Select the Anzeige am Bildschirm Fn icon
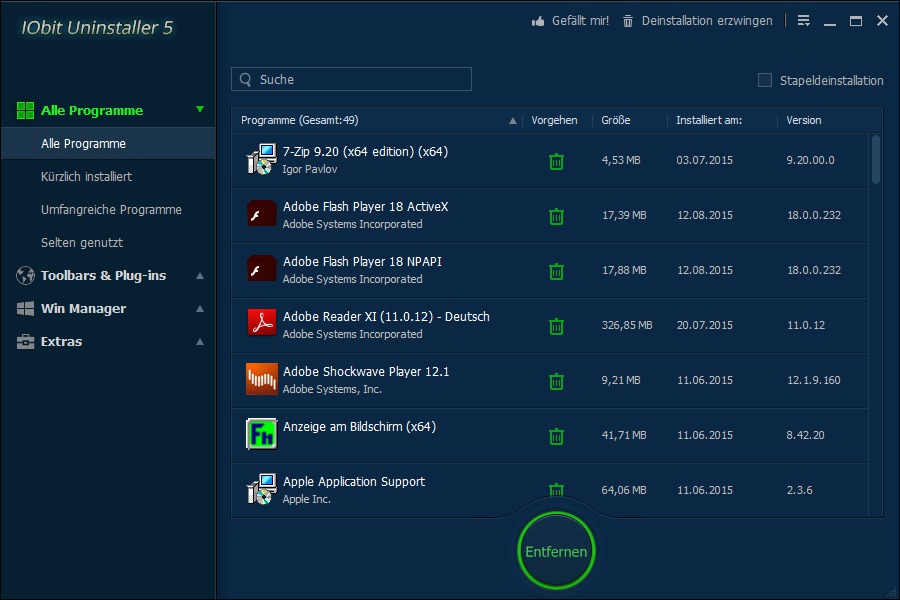Screen dimensions: 900x600 point(262,433)
